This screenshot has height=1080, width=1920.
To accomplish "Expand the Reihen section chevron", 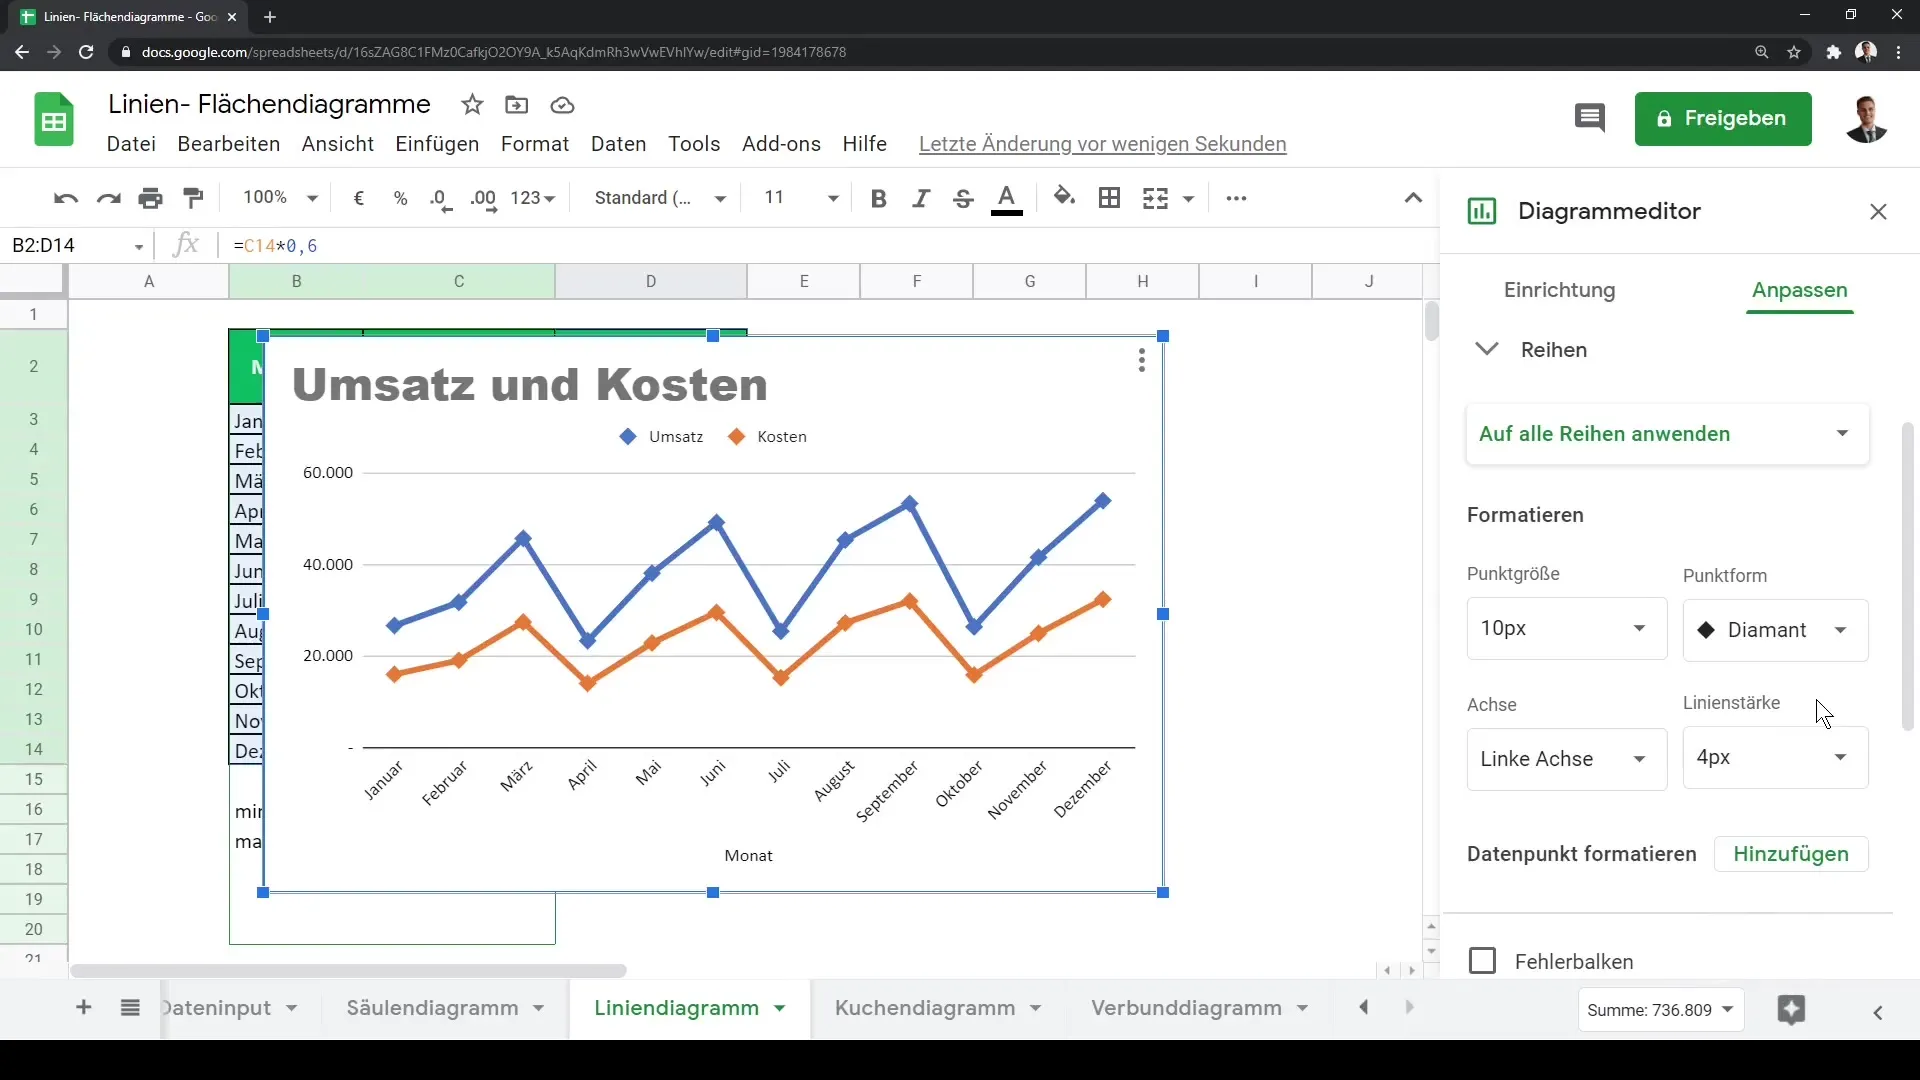I will click(x=1487, y=349).
